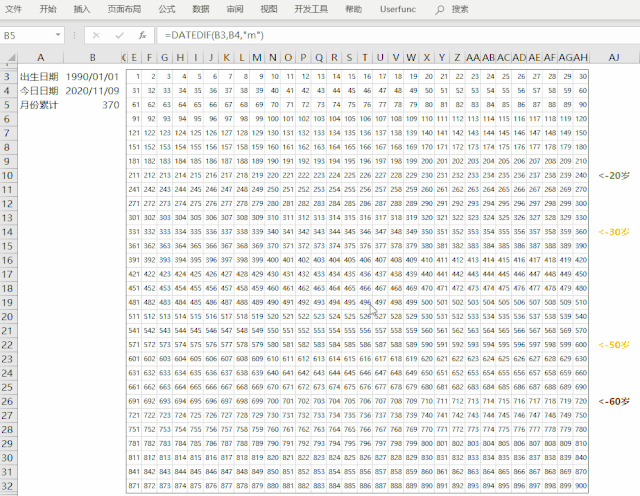Expand the Name Box dropdown arrow
Viewport: 640px width, 496px height.
tap(58, 35)
